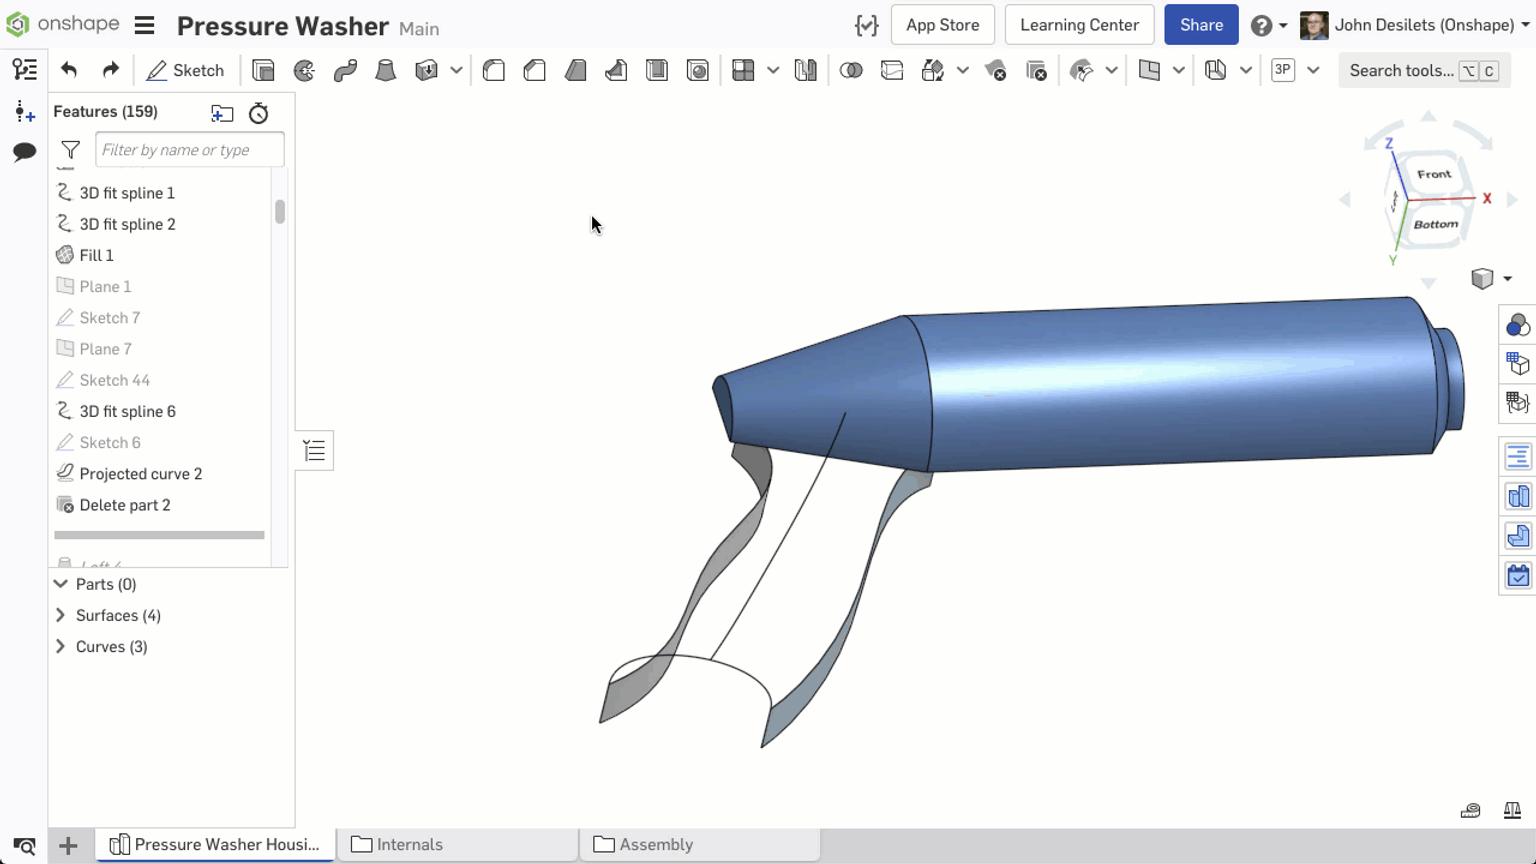This screenshot has height=864, width=1536.
Task: Open the Learning Center
Action: tap(1079, 24)
